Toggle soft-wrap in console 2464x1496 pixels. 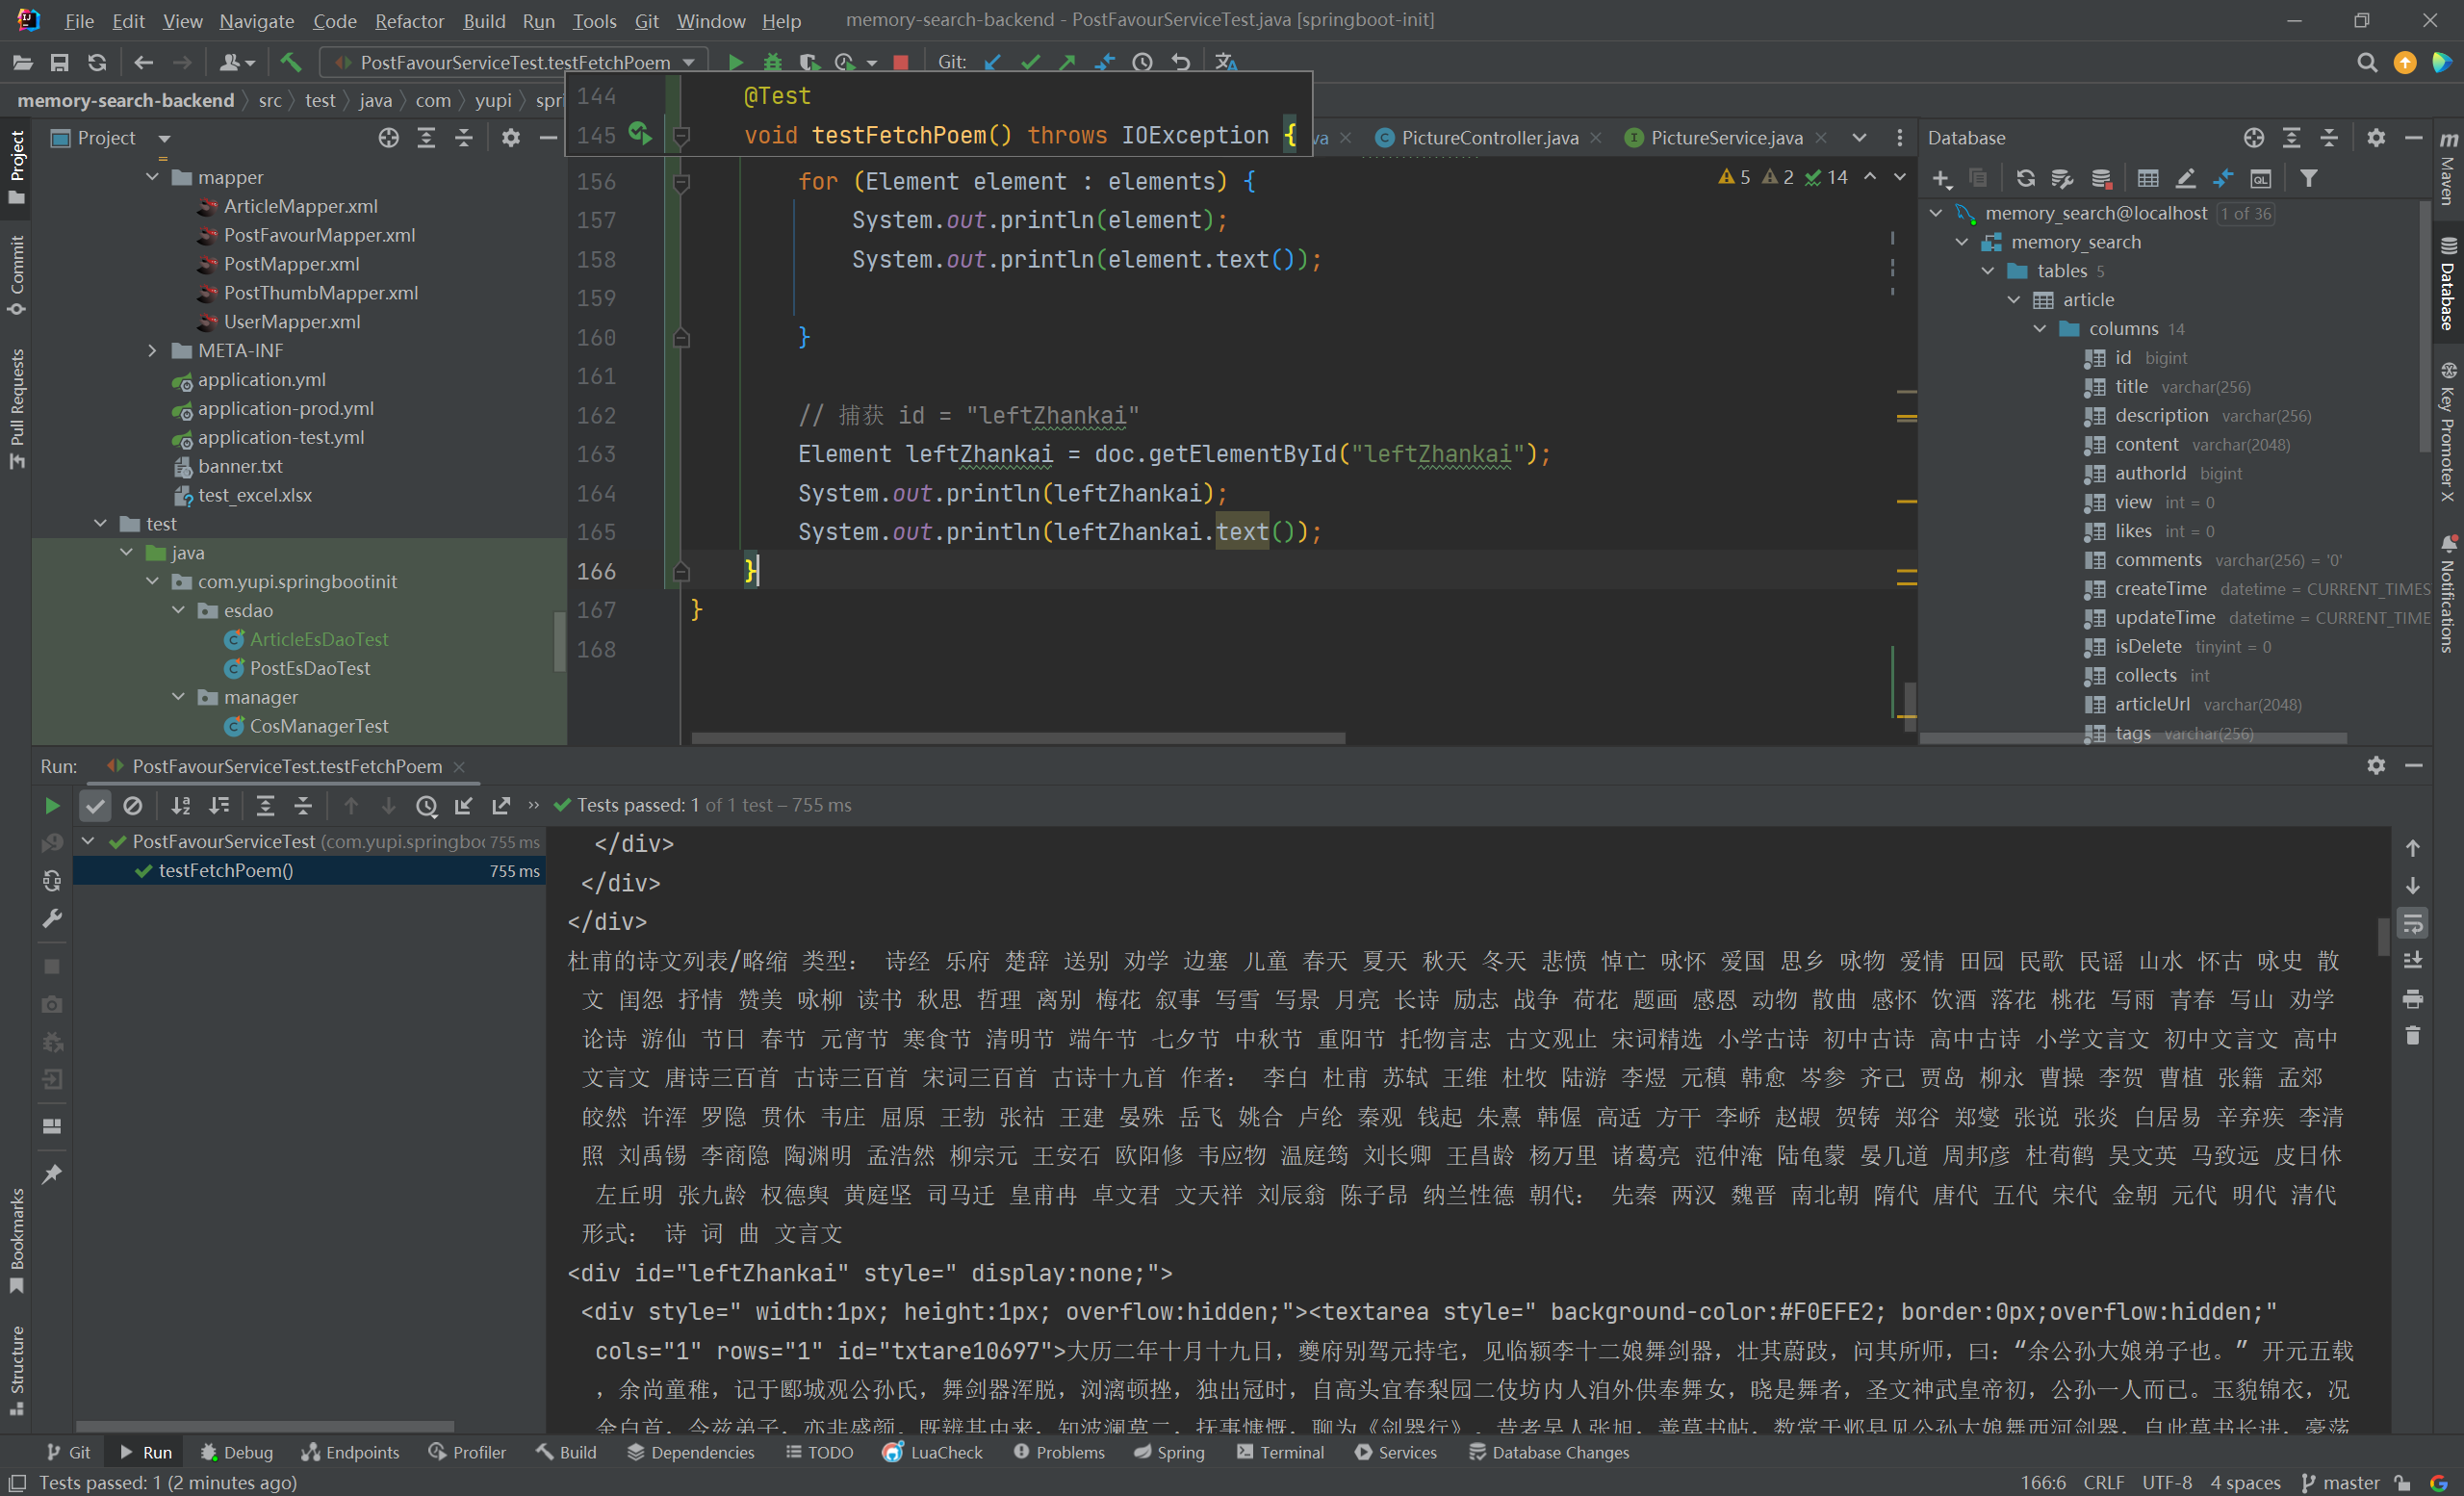click(2412, 923)
